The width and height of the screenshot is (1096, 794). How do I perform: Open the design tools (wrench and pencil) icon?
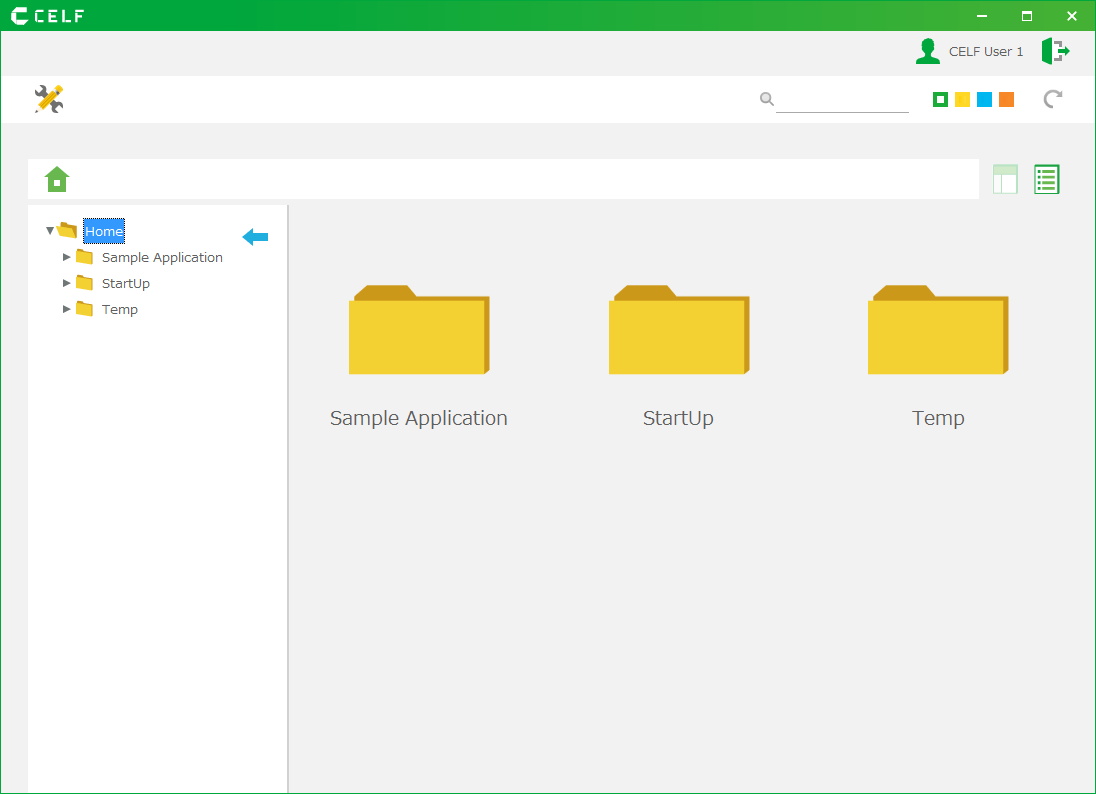point(49,99)
